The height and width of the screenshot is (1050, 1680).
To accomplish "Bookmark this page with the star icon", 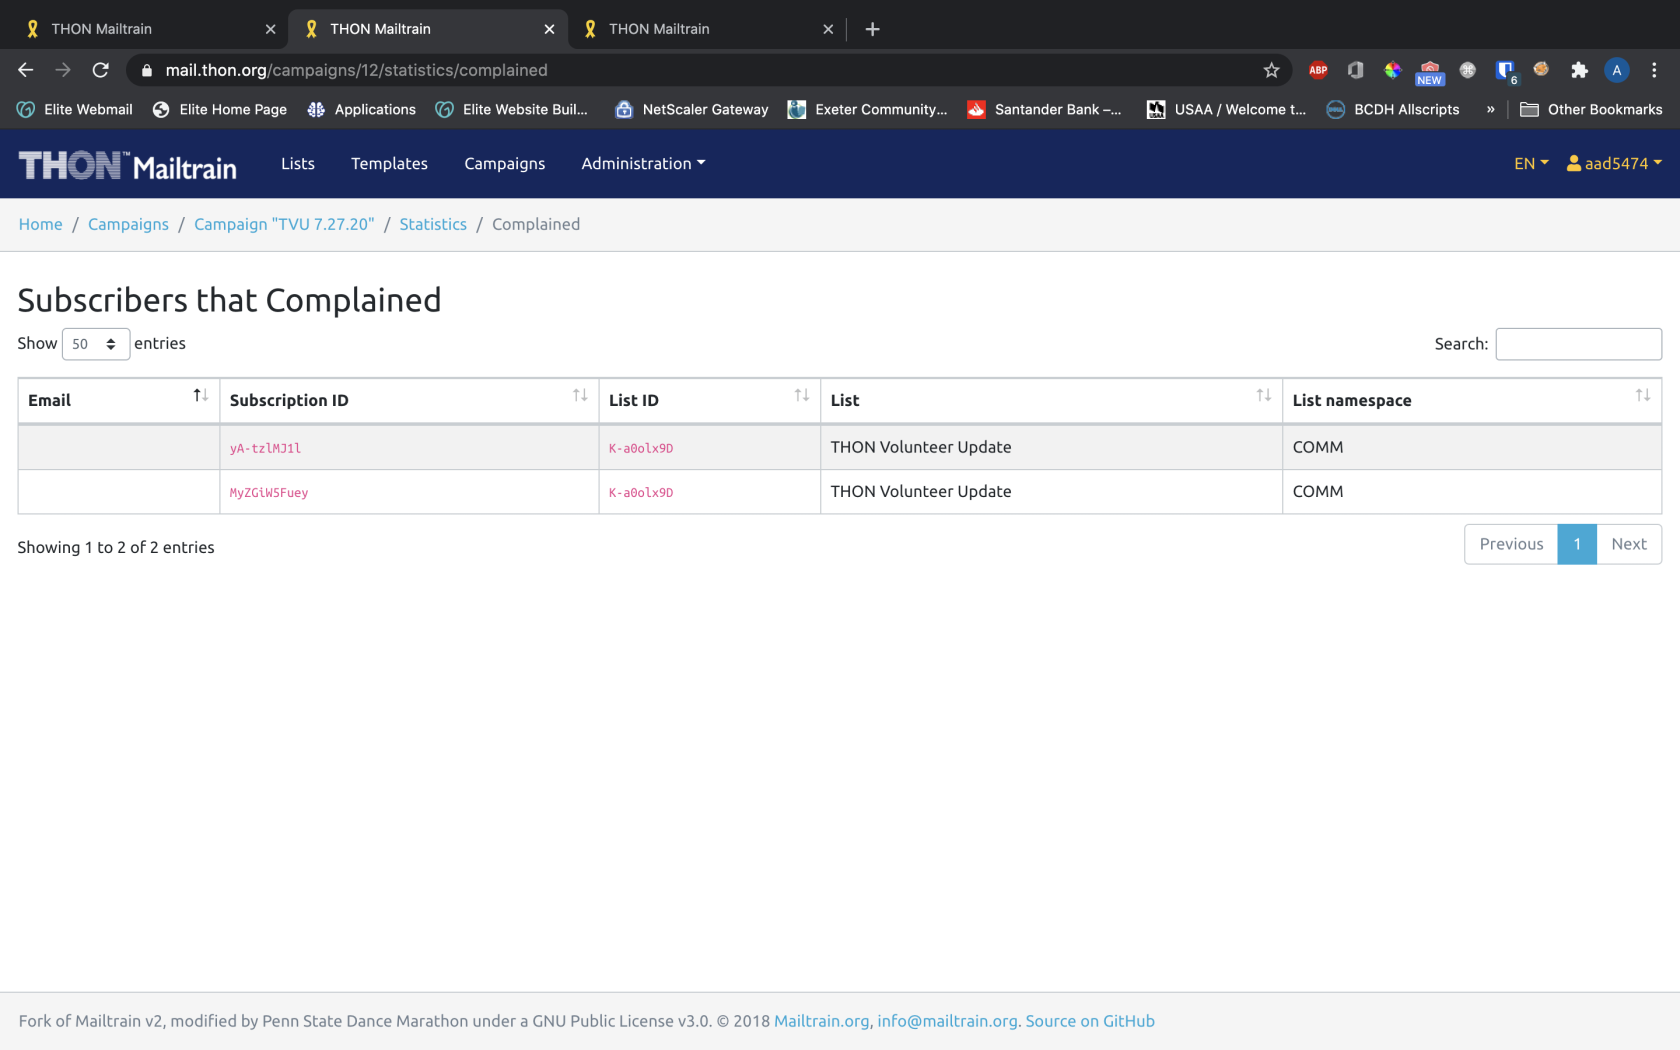I will coord(1271,70).
